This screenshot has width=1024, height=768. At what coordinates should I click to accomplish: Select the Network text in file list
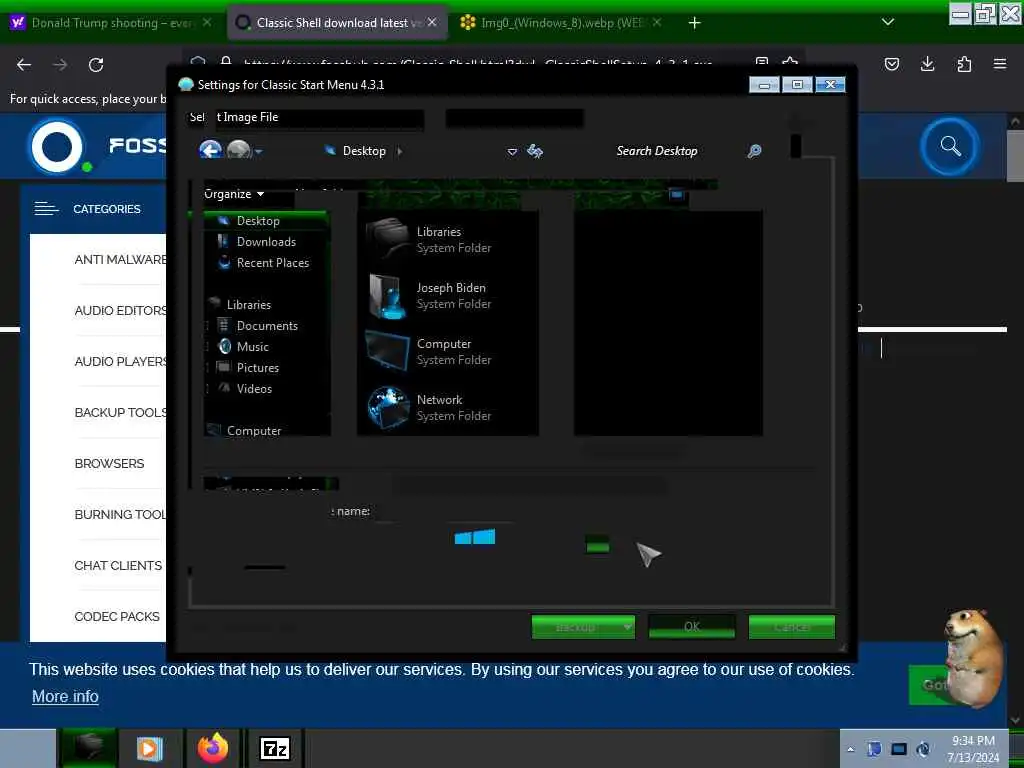pos(440,400)
